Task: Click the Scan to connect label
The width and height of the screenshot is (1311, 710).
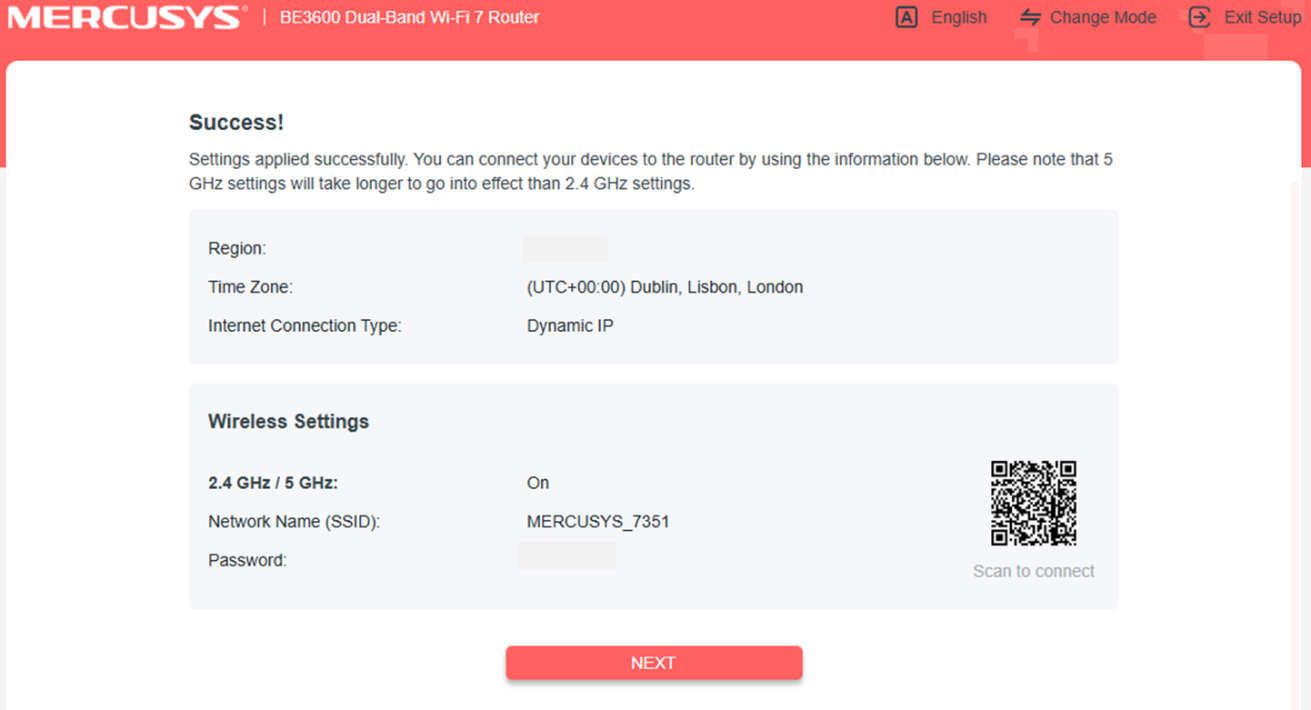Action: tap(1034, 571)
